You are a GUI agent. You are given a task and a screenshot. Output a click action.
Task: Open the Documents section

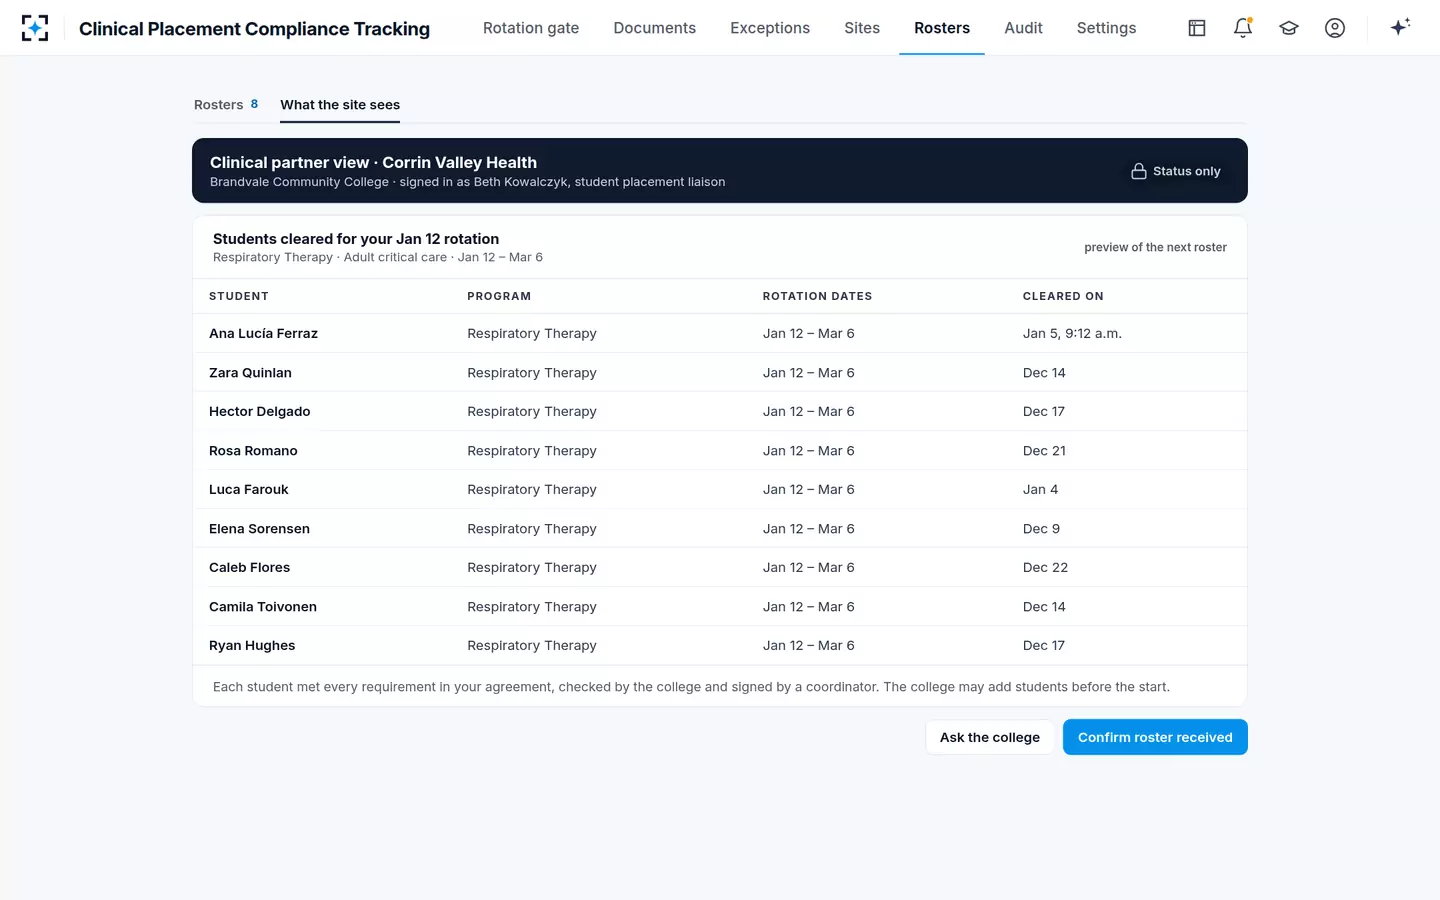click(x=655, y=28)
